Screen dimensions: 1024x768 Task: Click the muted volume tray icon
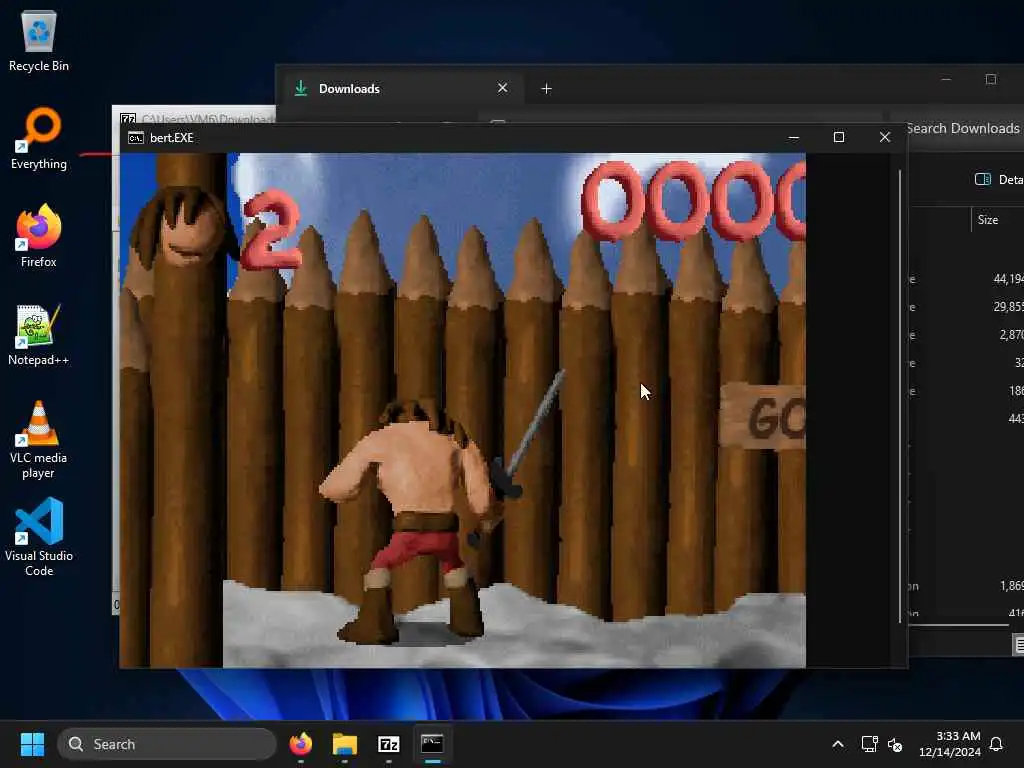[895, 744]
